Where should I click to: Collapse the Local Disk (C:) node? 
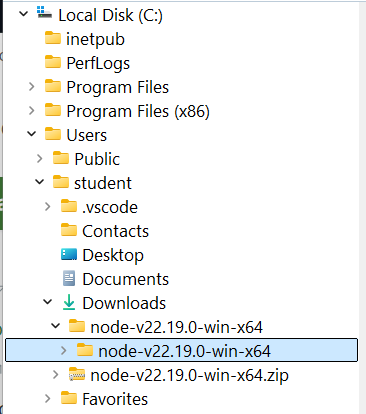coord(24,14)
